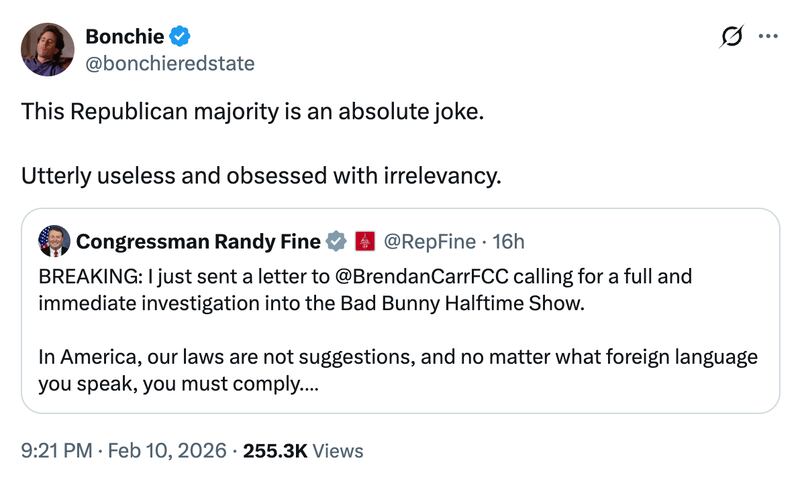Screen dimensions: 800x485
Task: Click Congressman Randy Fine's avatar
Action: click(54, 241)
